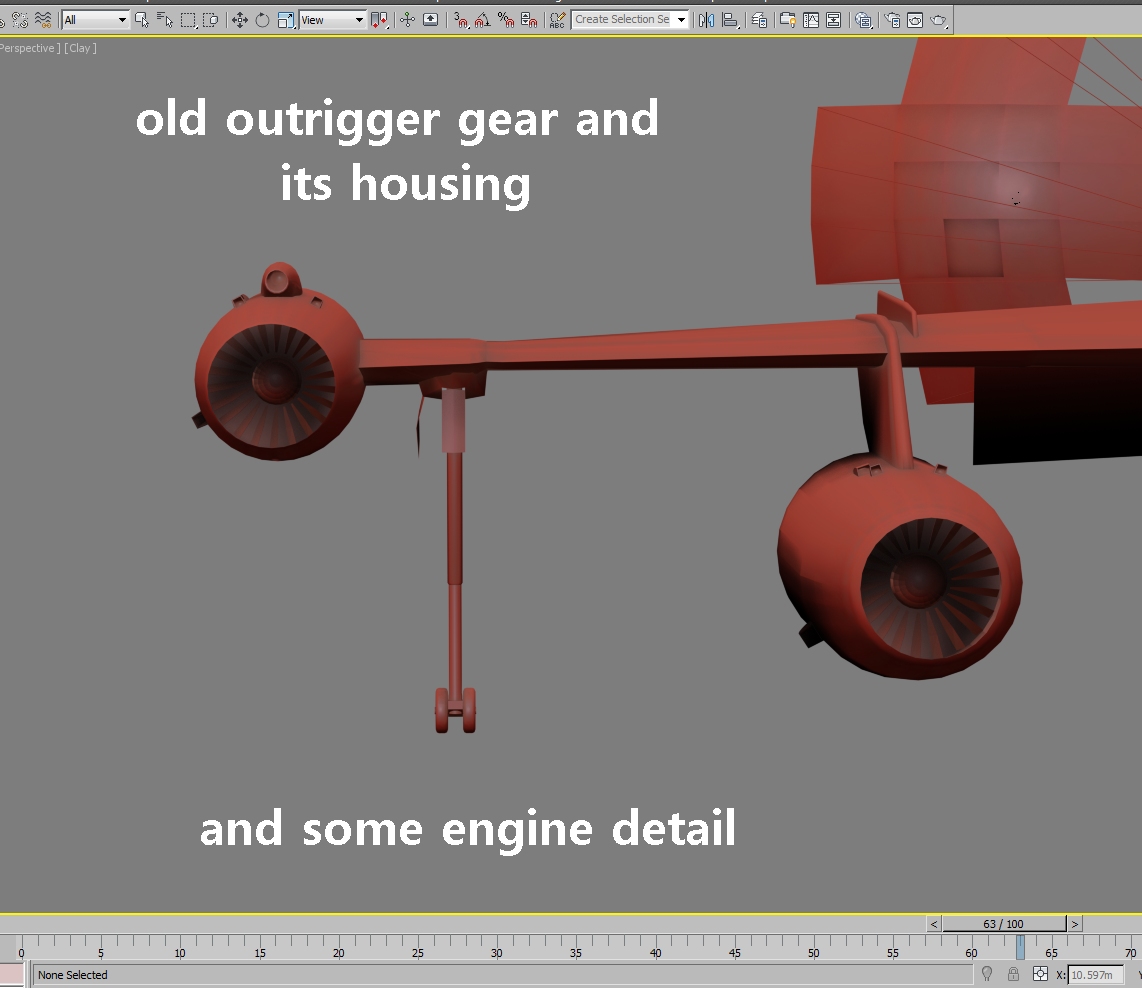Click the Render Production teapot icon
Image resolution: width=1142 pixels, height=988 pixels.
point(939,20)
